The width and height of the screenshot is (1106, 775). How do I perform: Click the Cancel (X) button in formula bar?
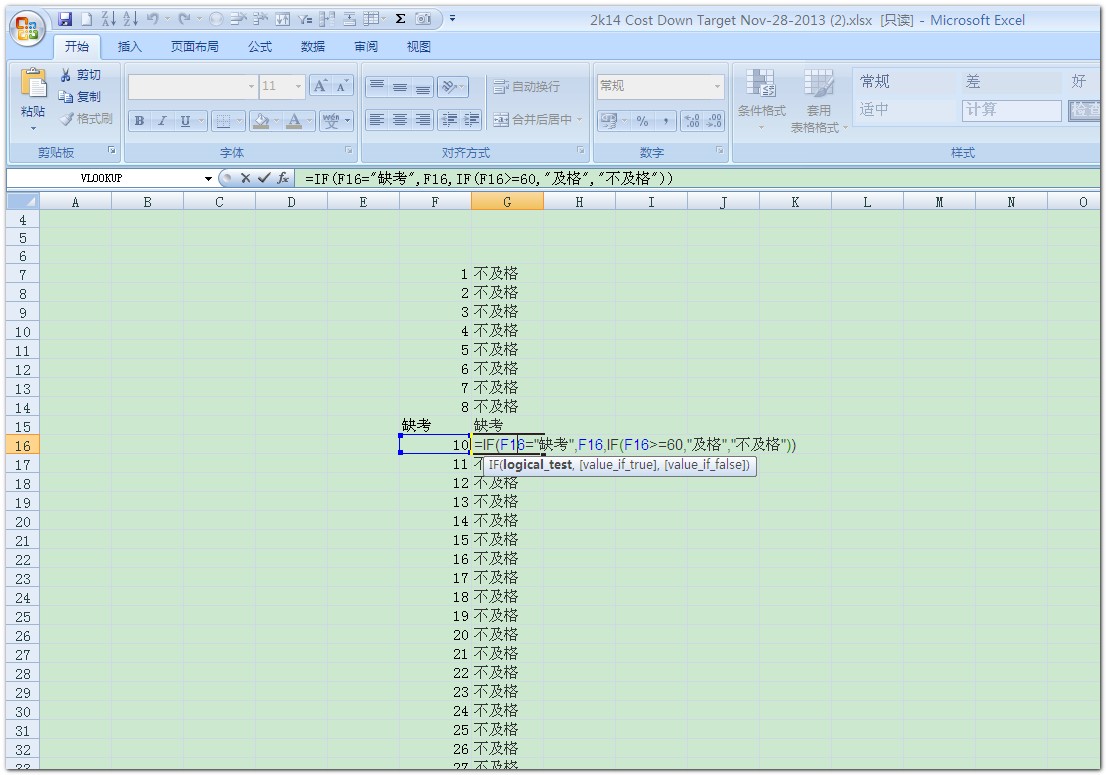pyautogui.click(x=245, y=178)
